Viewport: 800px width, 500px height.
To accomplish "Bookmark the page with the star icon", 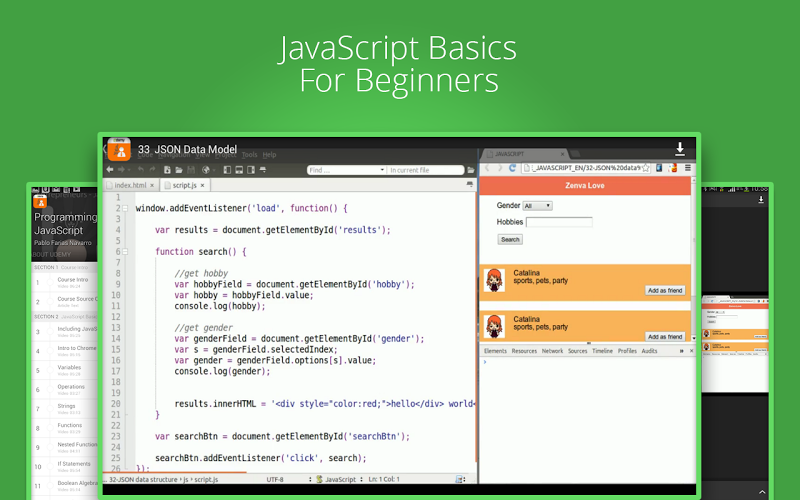I will pos(646,168).
